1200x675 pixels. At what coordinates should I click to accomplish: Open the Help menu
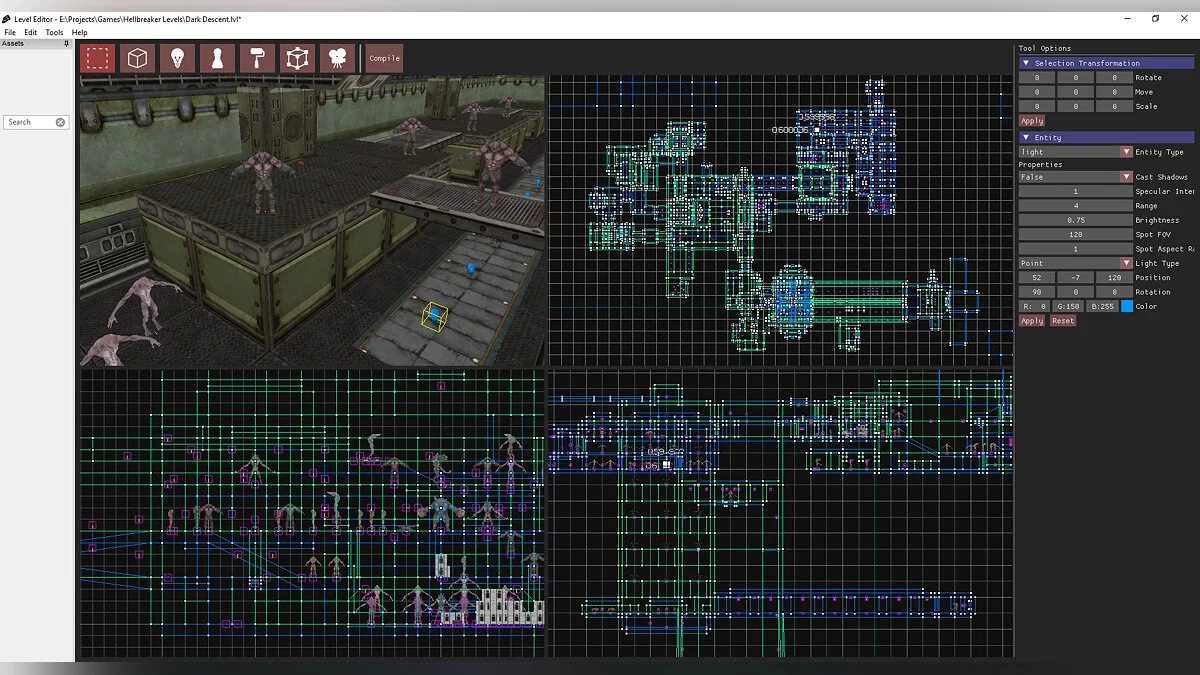(80, 33)
